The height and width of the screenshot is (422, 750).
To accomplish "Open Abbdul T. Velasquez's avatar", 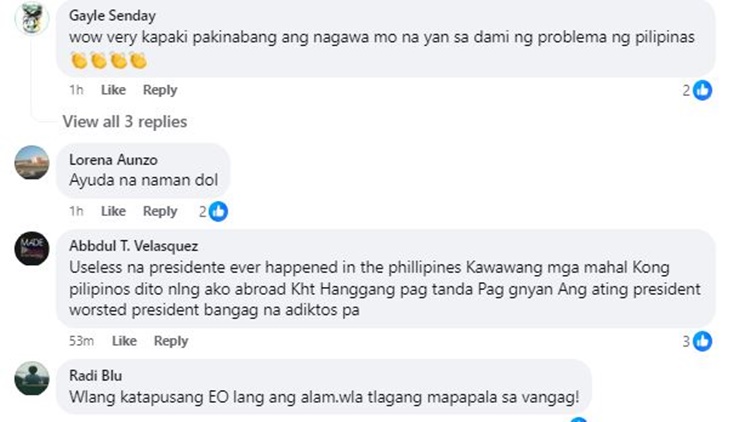I will tap(32, 248).
